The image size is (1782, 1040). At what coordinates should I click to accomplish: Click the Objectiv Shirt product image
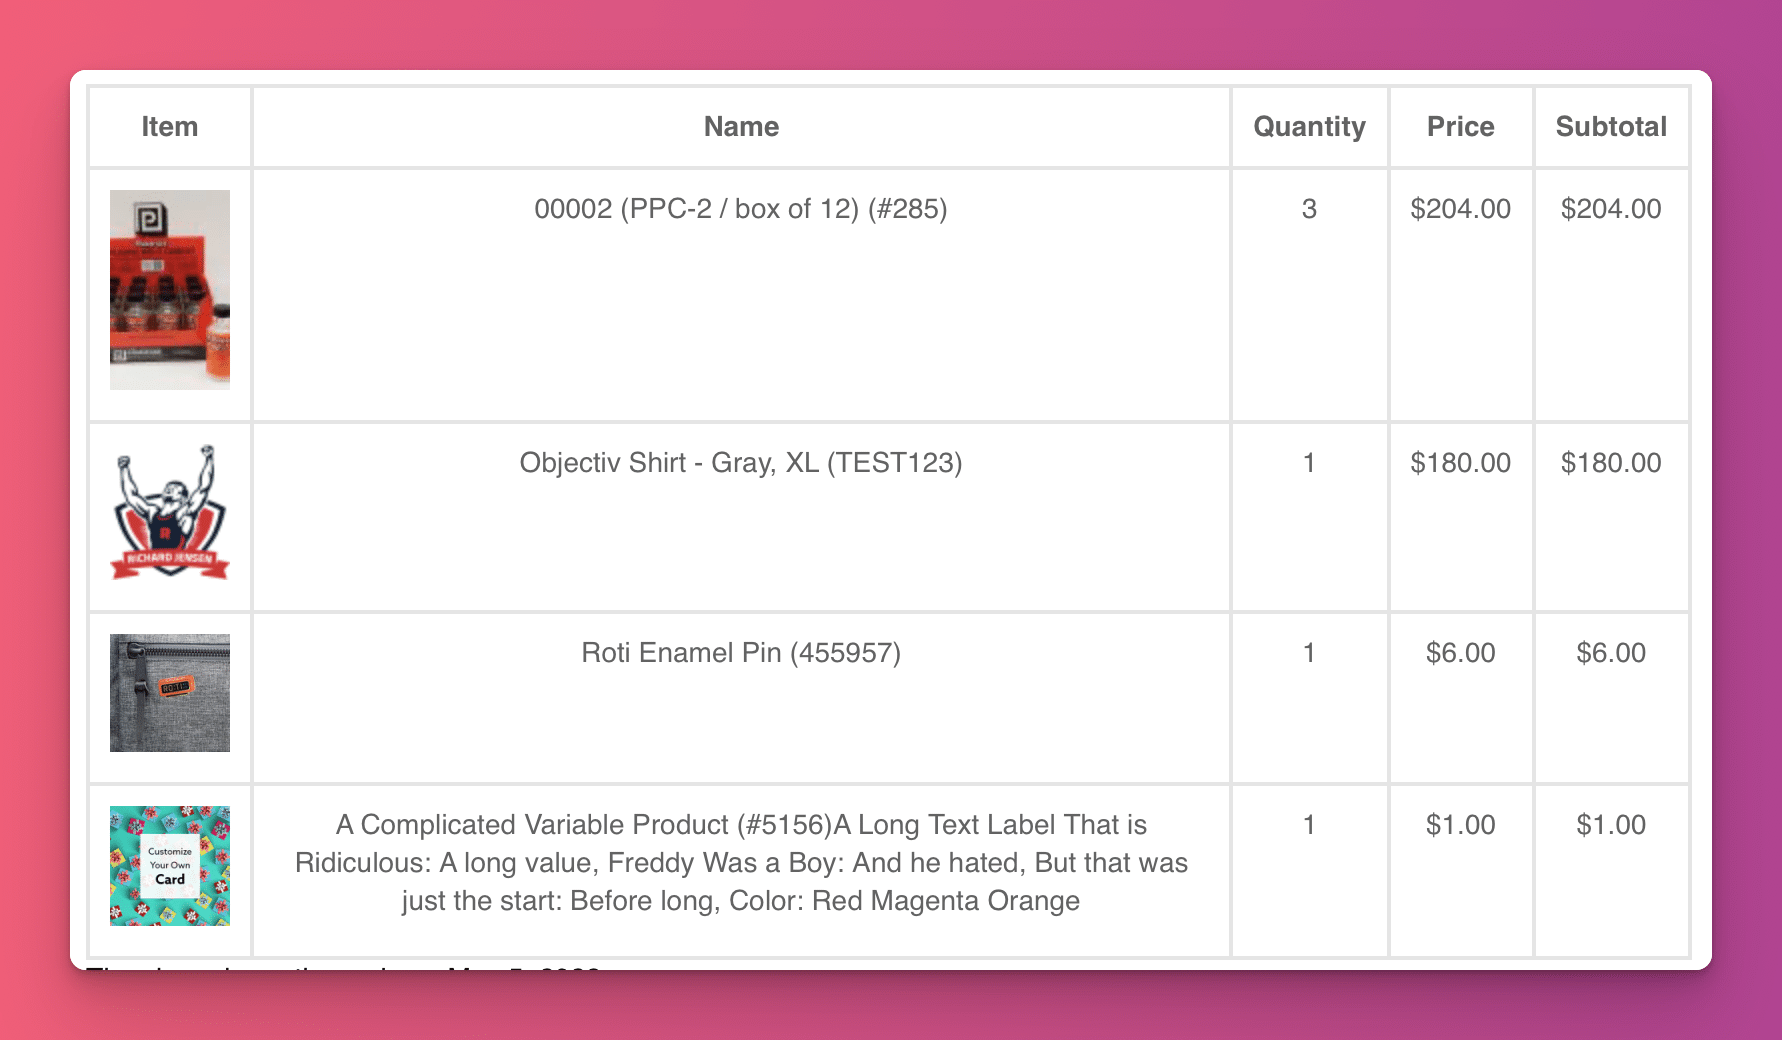[x=170, y=512]
